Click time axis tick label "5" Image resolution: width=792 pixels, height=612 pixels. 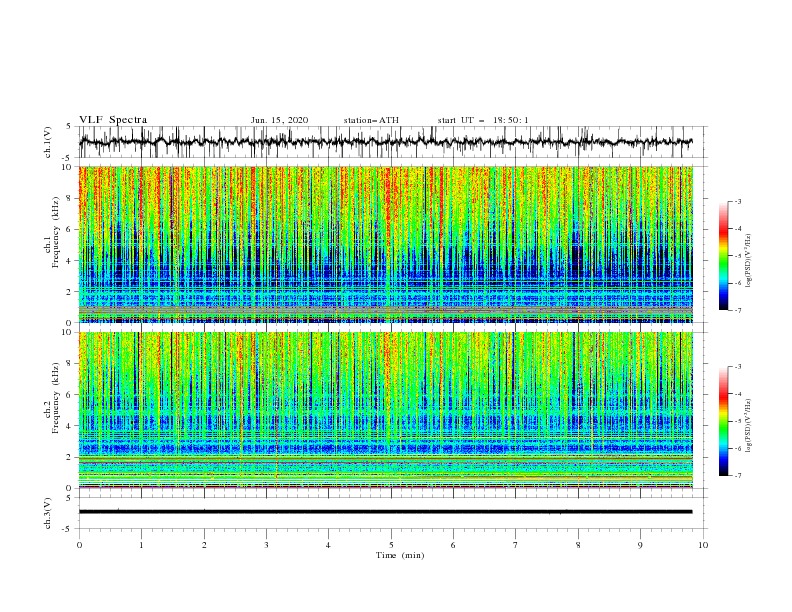coord(391,545)
